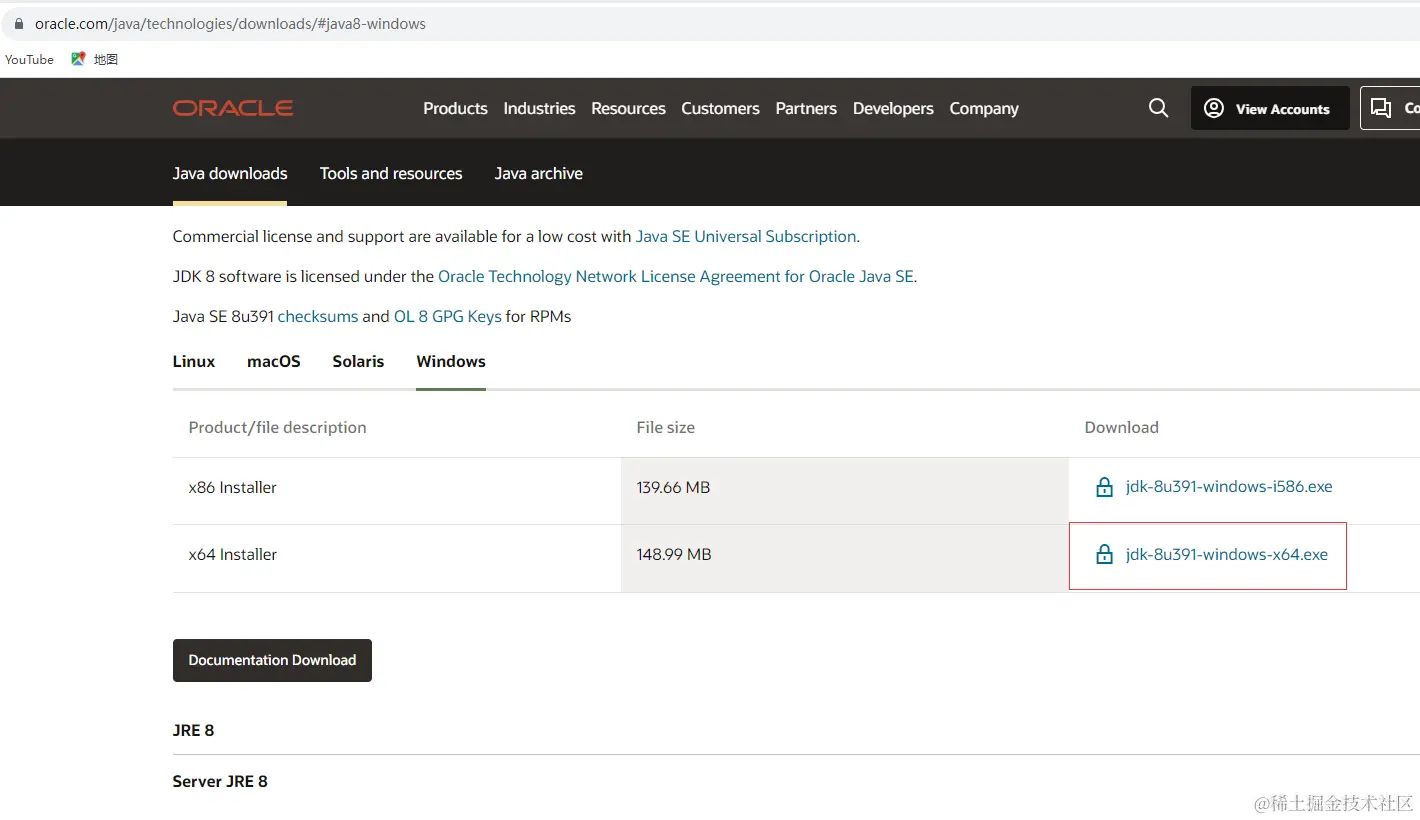This screenshot has height=820, width=1420.
Task: Expand the Server JRE 8 section
Action: click(220, 781)
